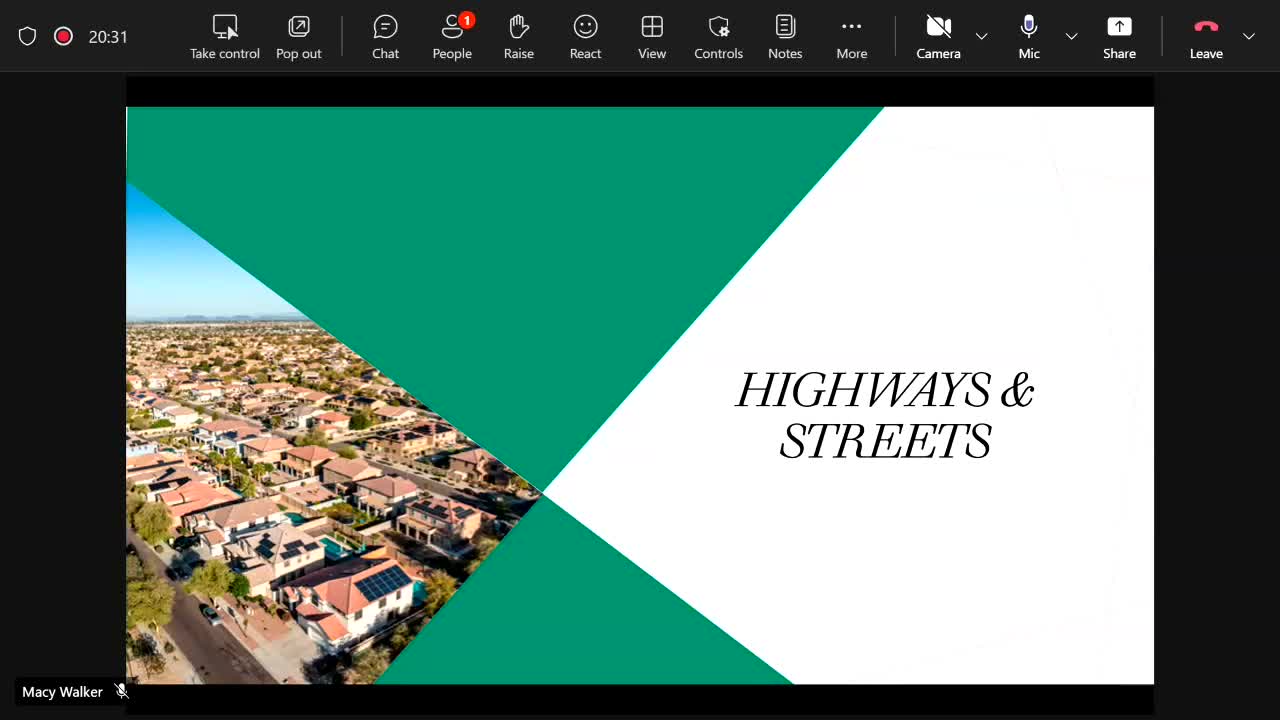Open the Chat panel
Viewport: 1280px width, 720px height.
pyautogui.click(x=385, y=37)
